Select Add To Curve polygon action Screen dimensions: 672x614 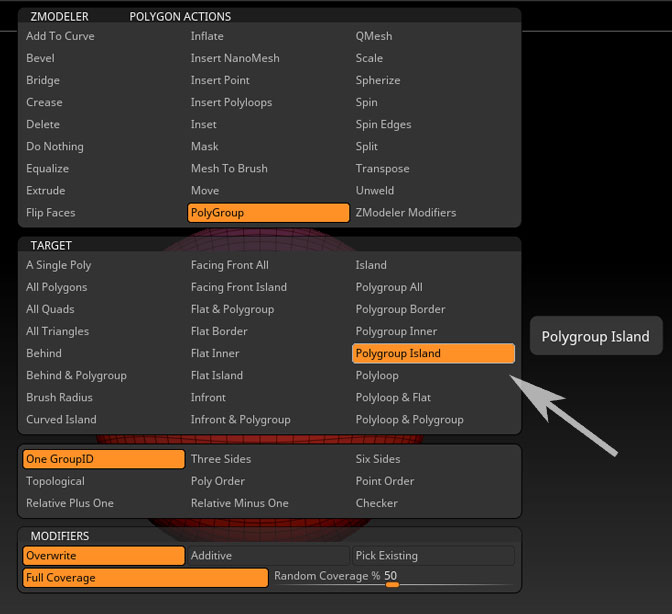pos(60,36)
